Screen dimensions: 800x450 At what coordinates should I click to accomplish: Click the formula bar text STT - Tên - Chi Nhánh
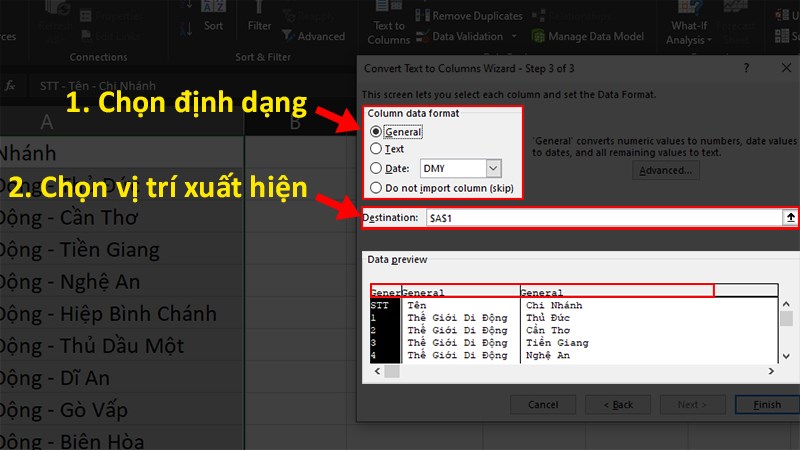pos(97,86)
